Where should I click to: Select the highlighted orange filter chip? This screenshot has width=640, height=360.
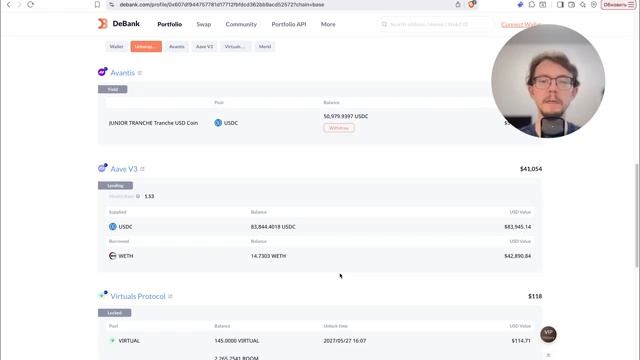(x=146, y=47)
